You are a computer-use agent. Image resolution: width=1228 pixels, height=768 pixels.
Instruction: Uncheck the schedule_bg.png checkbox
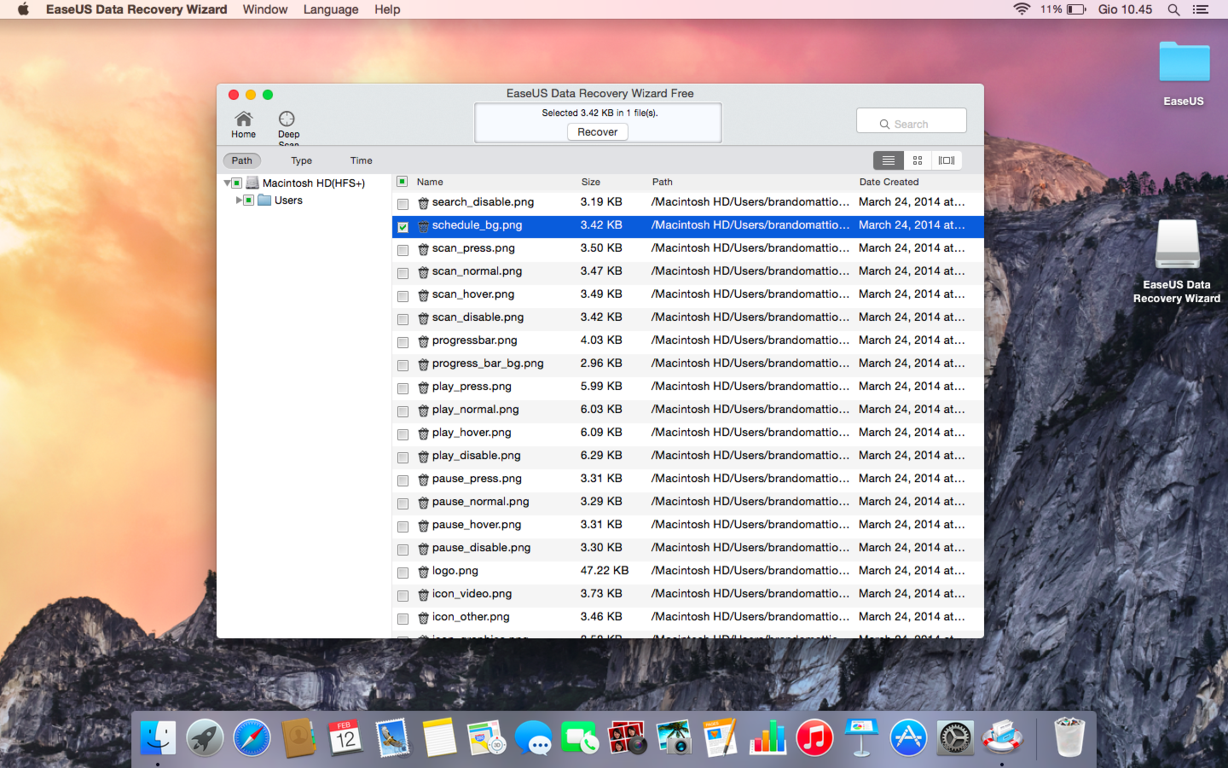[x=403, y=227]
